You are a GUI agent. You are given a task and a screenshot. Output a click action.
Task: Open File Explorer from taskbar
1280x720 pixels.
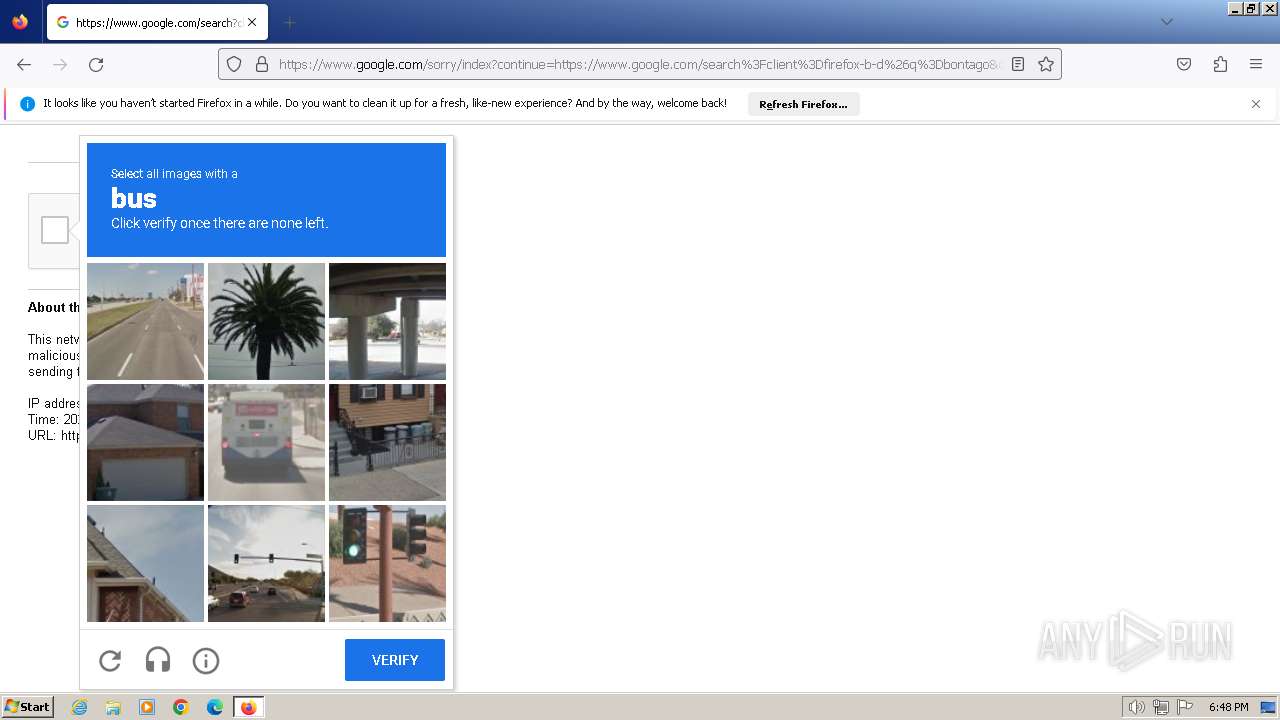(x=113, y=707)
